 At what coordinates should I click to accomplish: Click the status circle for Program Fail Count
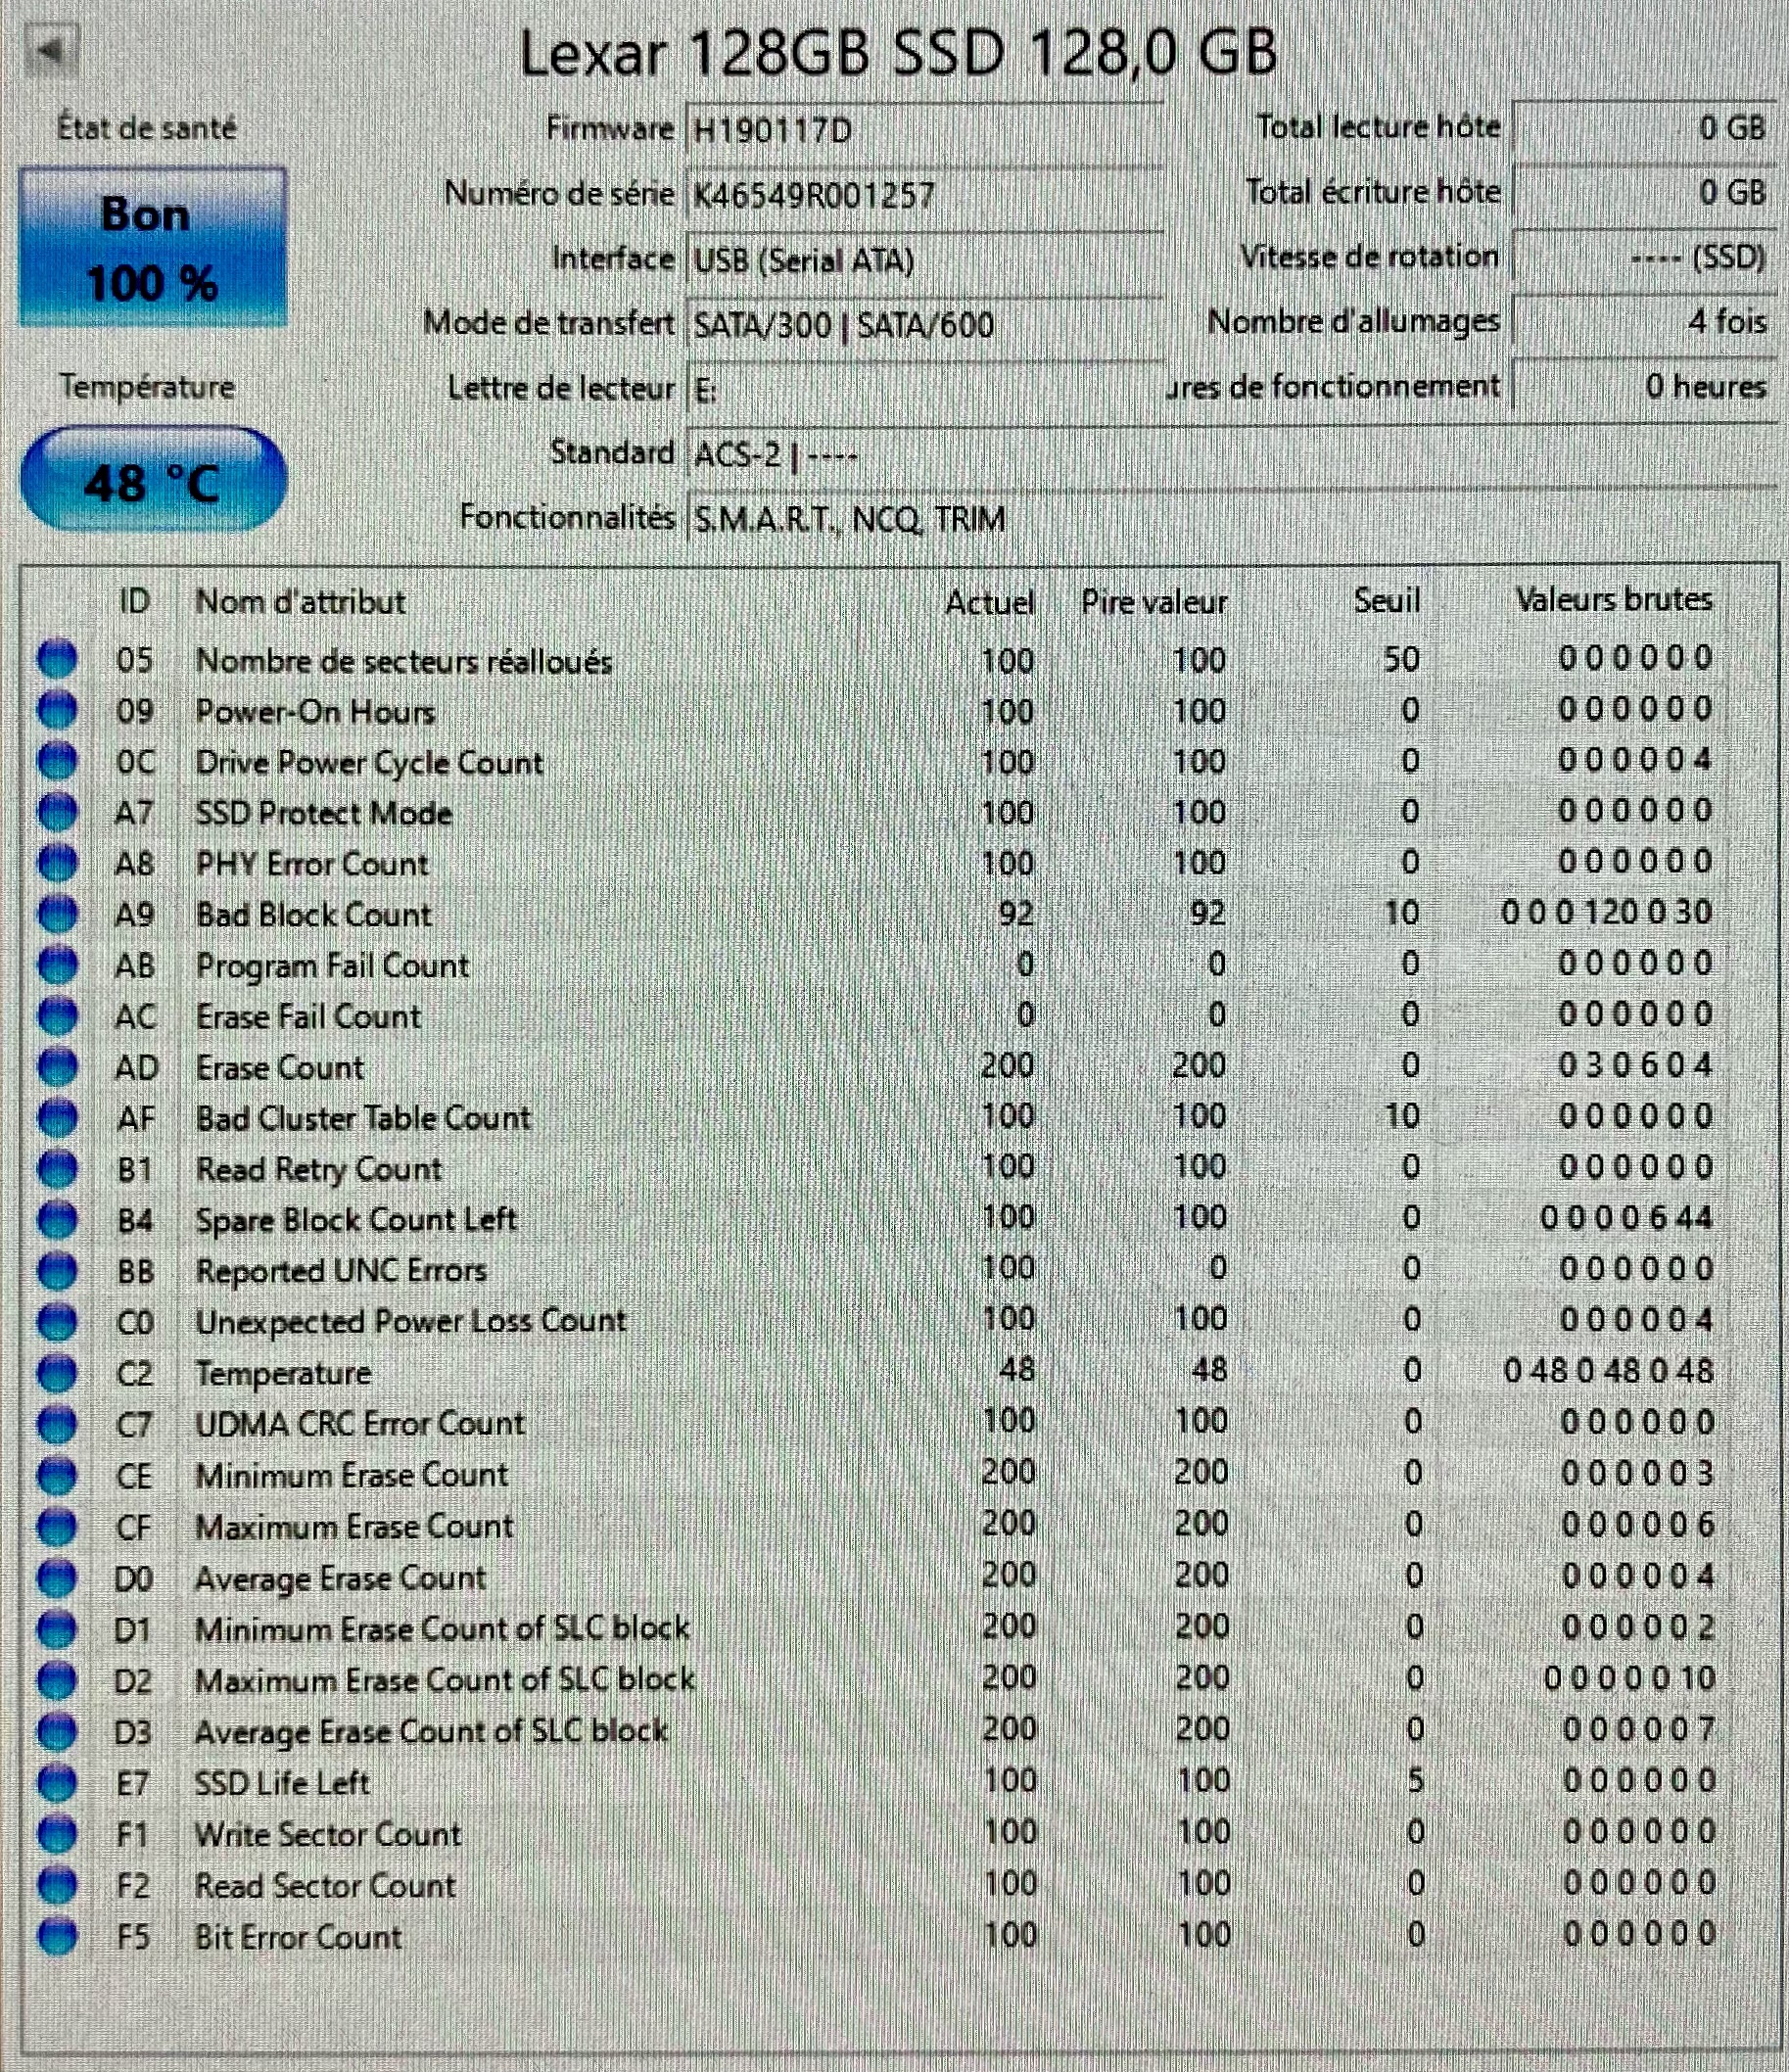point(57,965)
